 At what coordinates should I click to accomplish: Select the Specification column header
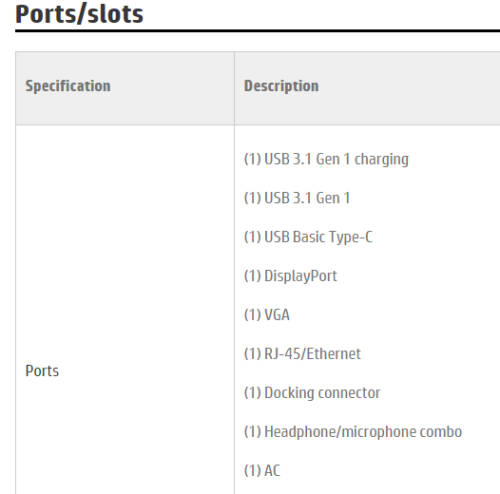68,86
